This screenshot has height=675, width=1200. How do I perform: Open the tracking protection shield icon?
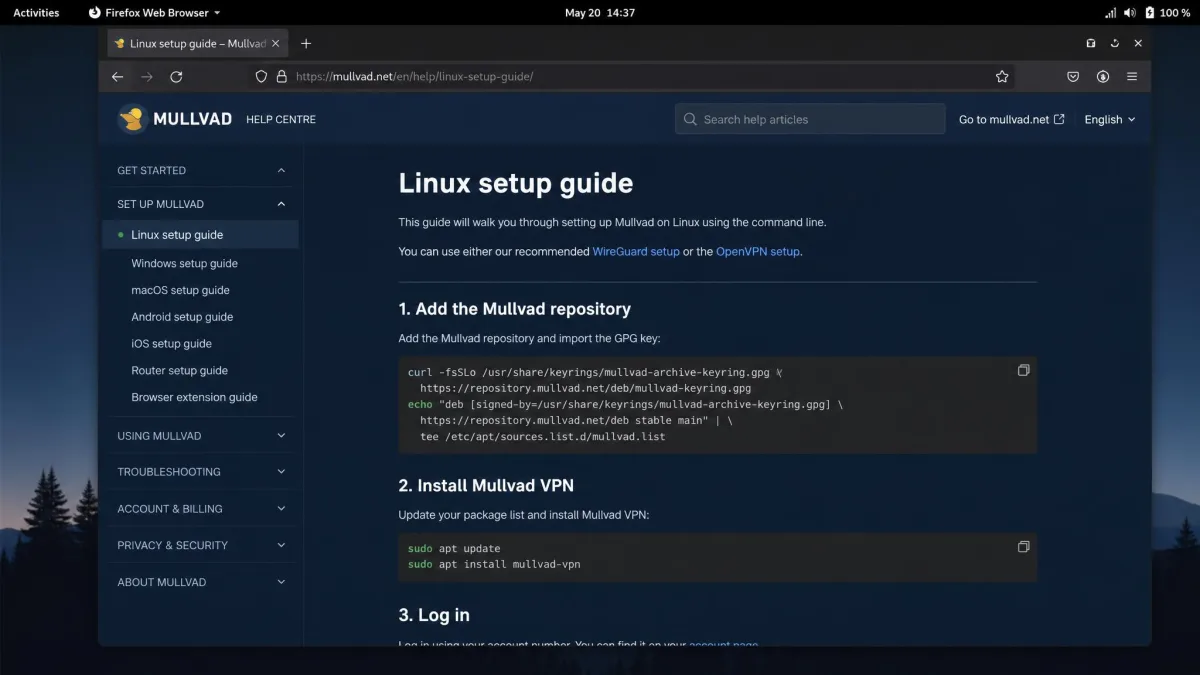(261, 76)
